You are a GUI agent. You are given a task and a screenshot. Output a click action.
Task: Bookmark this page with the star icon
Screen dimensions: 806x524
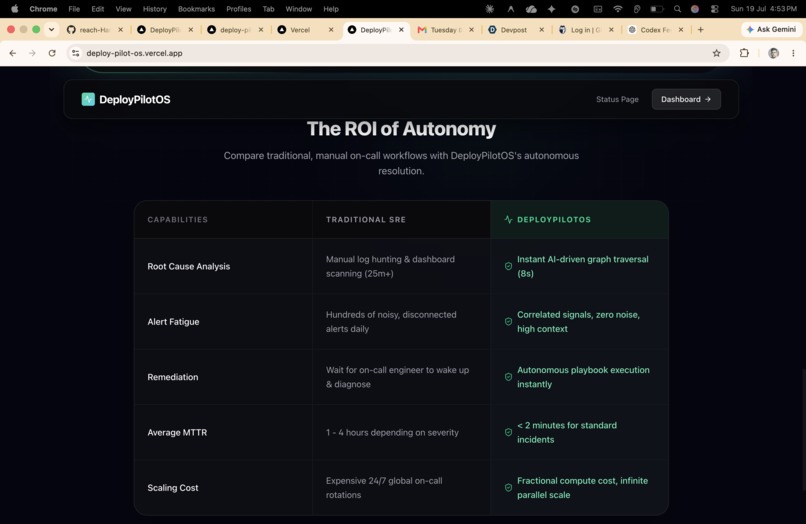pos(716,53)
